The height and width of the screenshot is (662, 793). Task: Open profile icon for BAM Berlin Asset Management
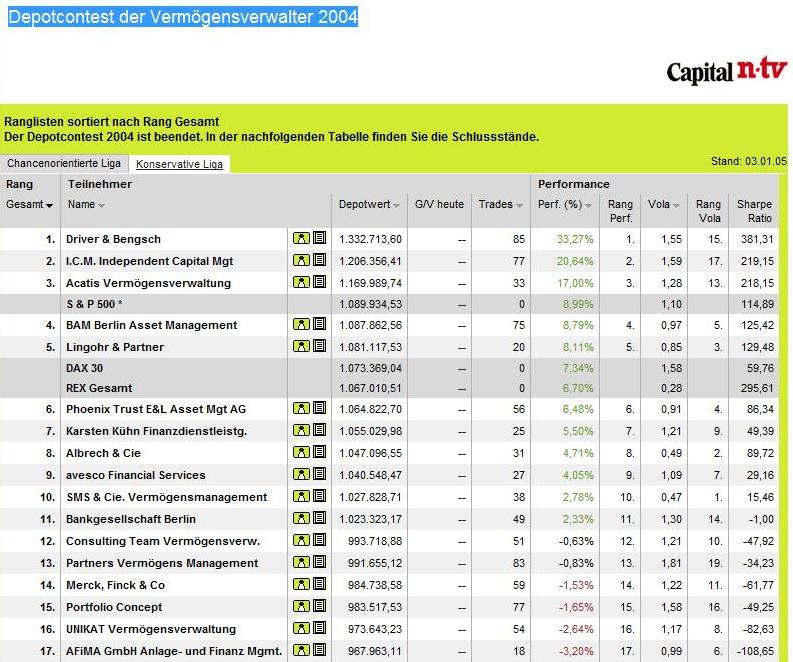click(x=301, y=324)
